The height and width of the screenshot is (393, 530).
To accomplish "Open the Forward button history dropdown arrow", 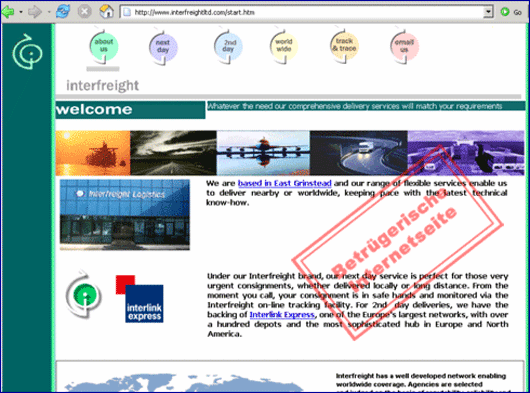I will tap(49, 12).
